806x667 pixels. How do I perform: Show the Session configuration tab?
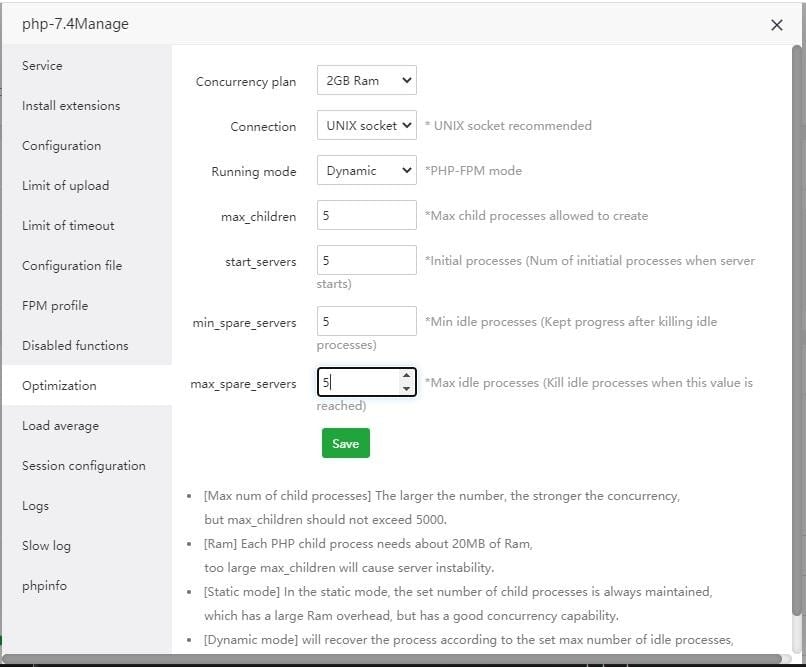click(84, 466)
